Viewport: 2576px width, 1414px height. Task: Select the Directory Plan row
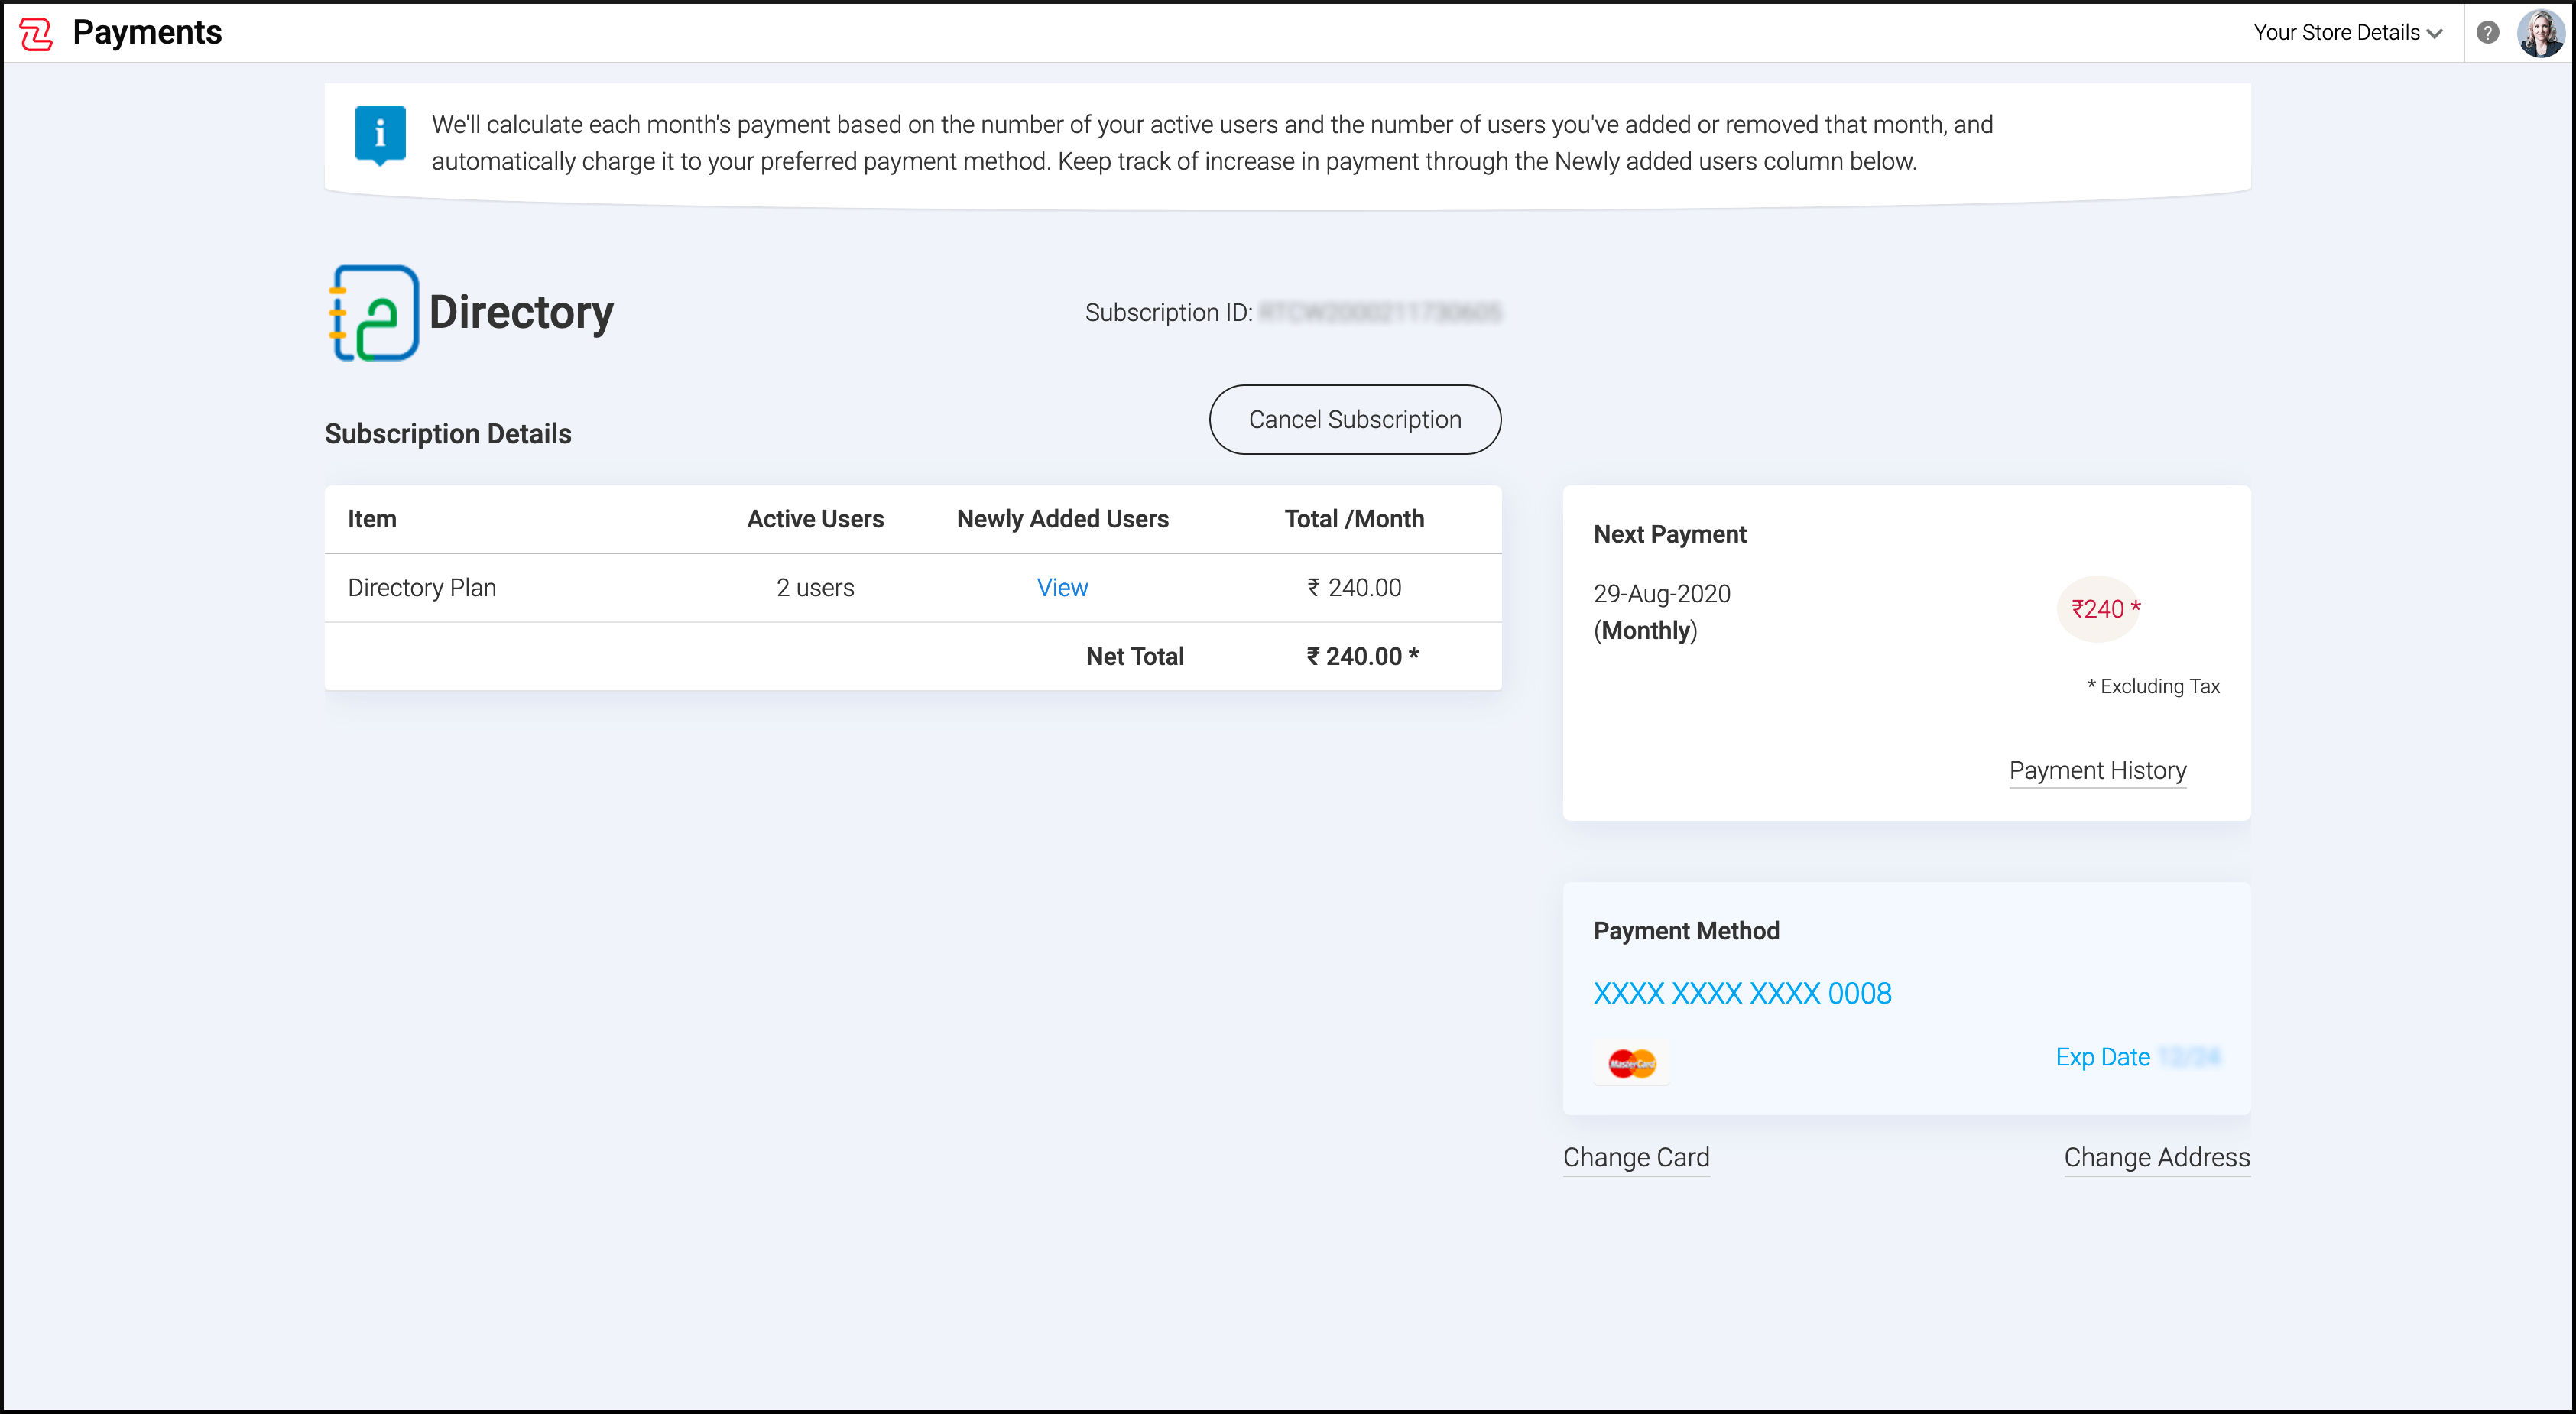point(422,588)
